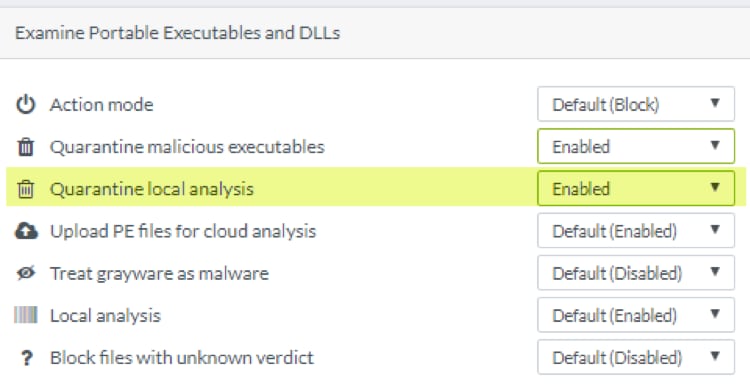Screen dimensions: 750x387
Task: Open the Local analysis Default (Enabled) dropdown
Action: click(636, 315)
